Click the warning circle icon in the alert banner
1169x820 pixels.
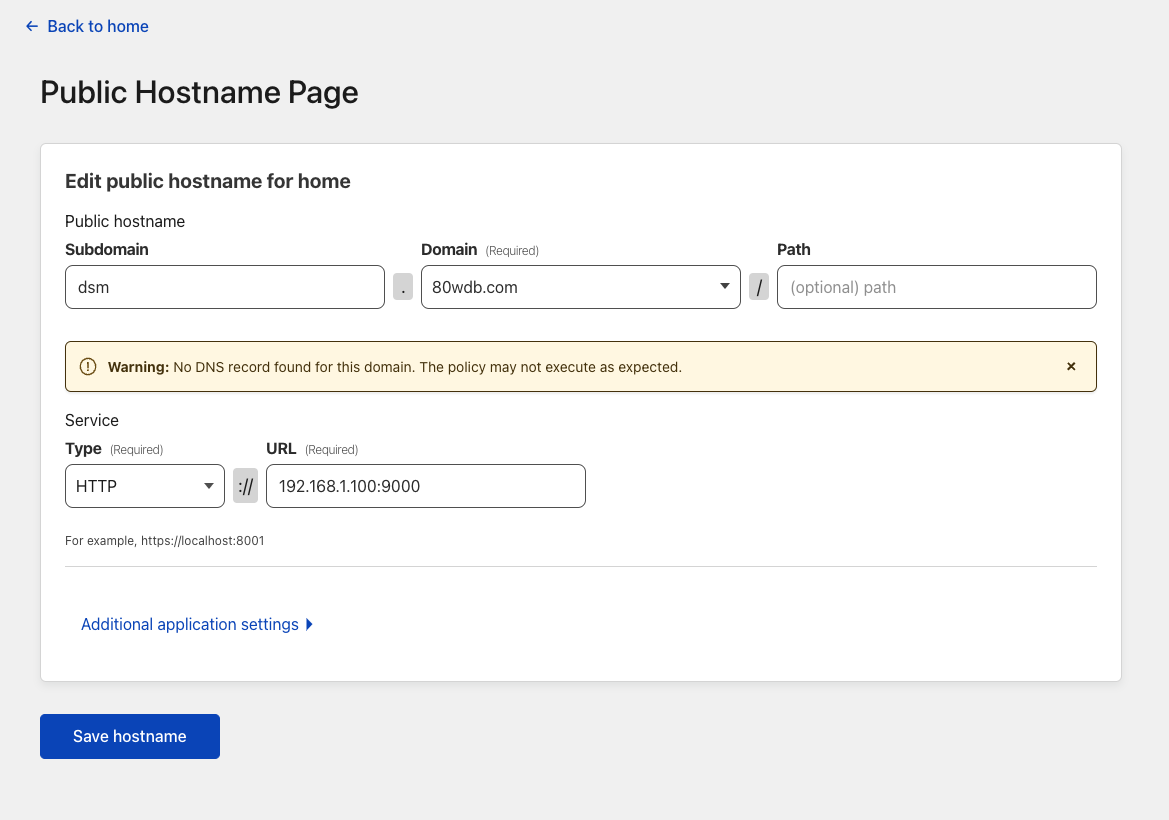coord(88,366)
